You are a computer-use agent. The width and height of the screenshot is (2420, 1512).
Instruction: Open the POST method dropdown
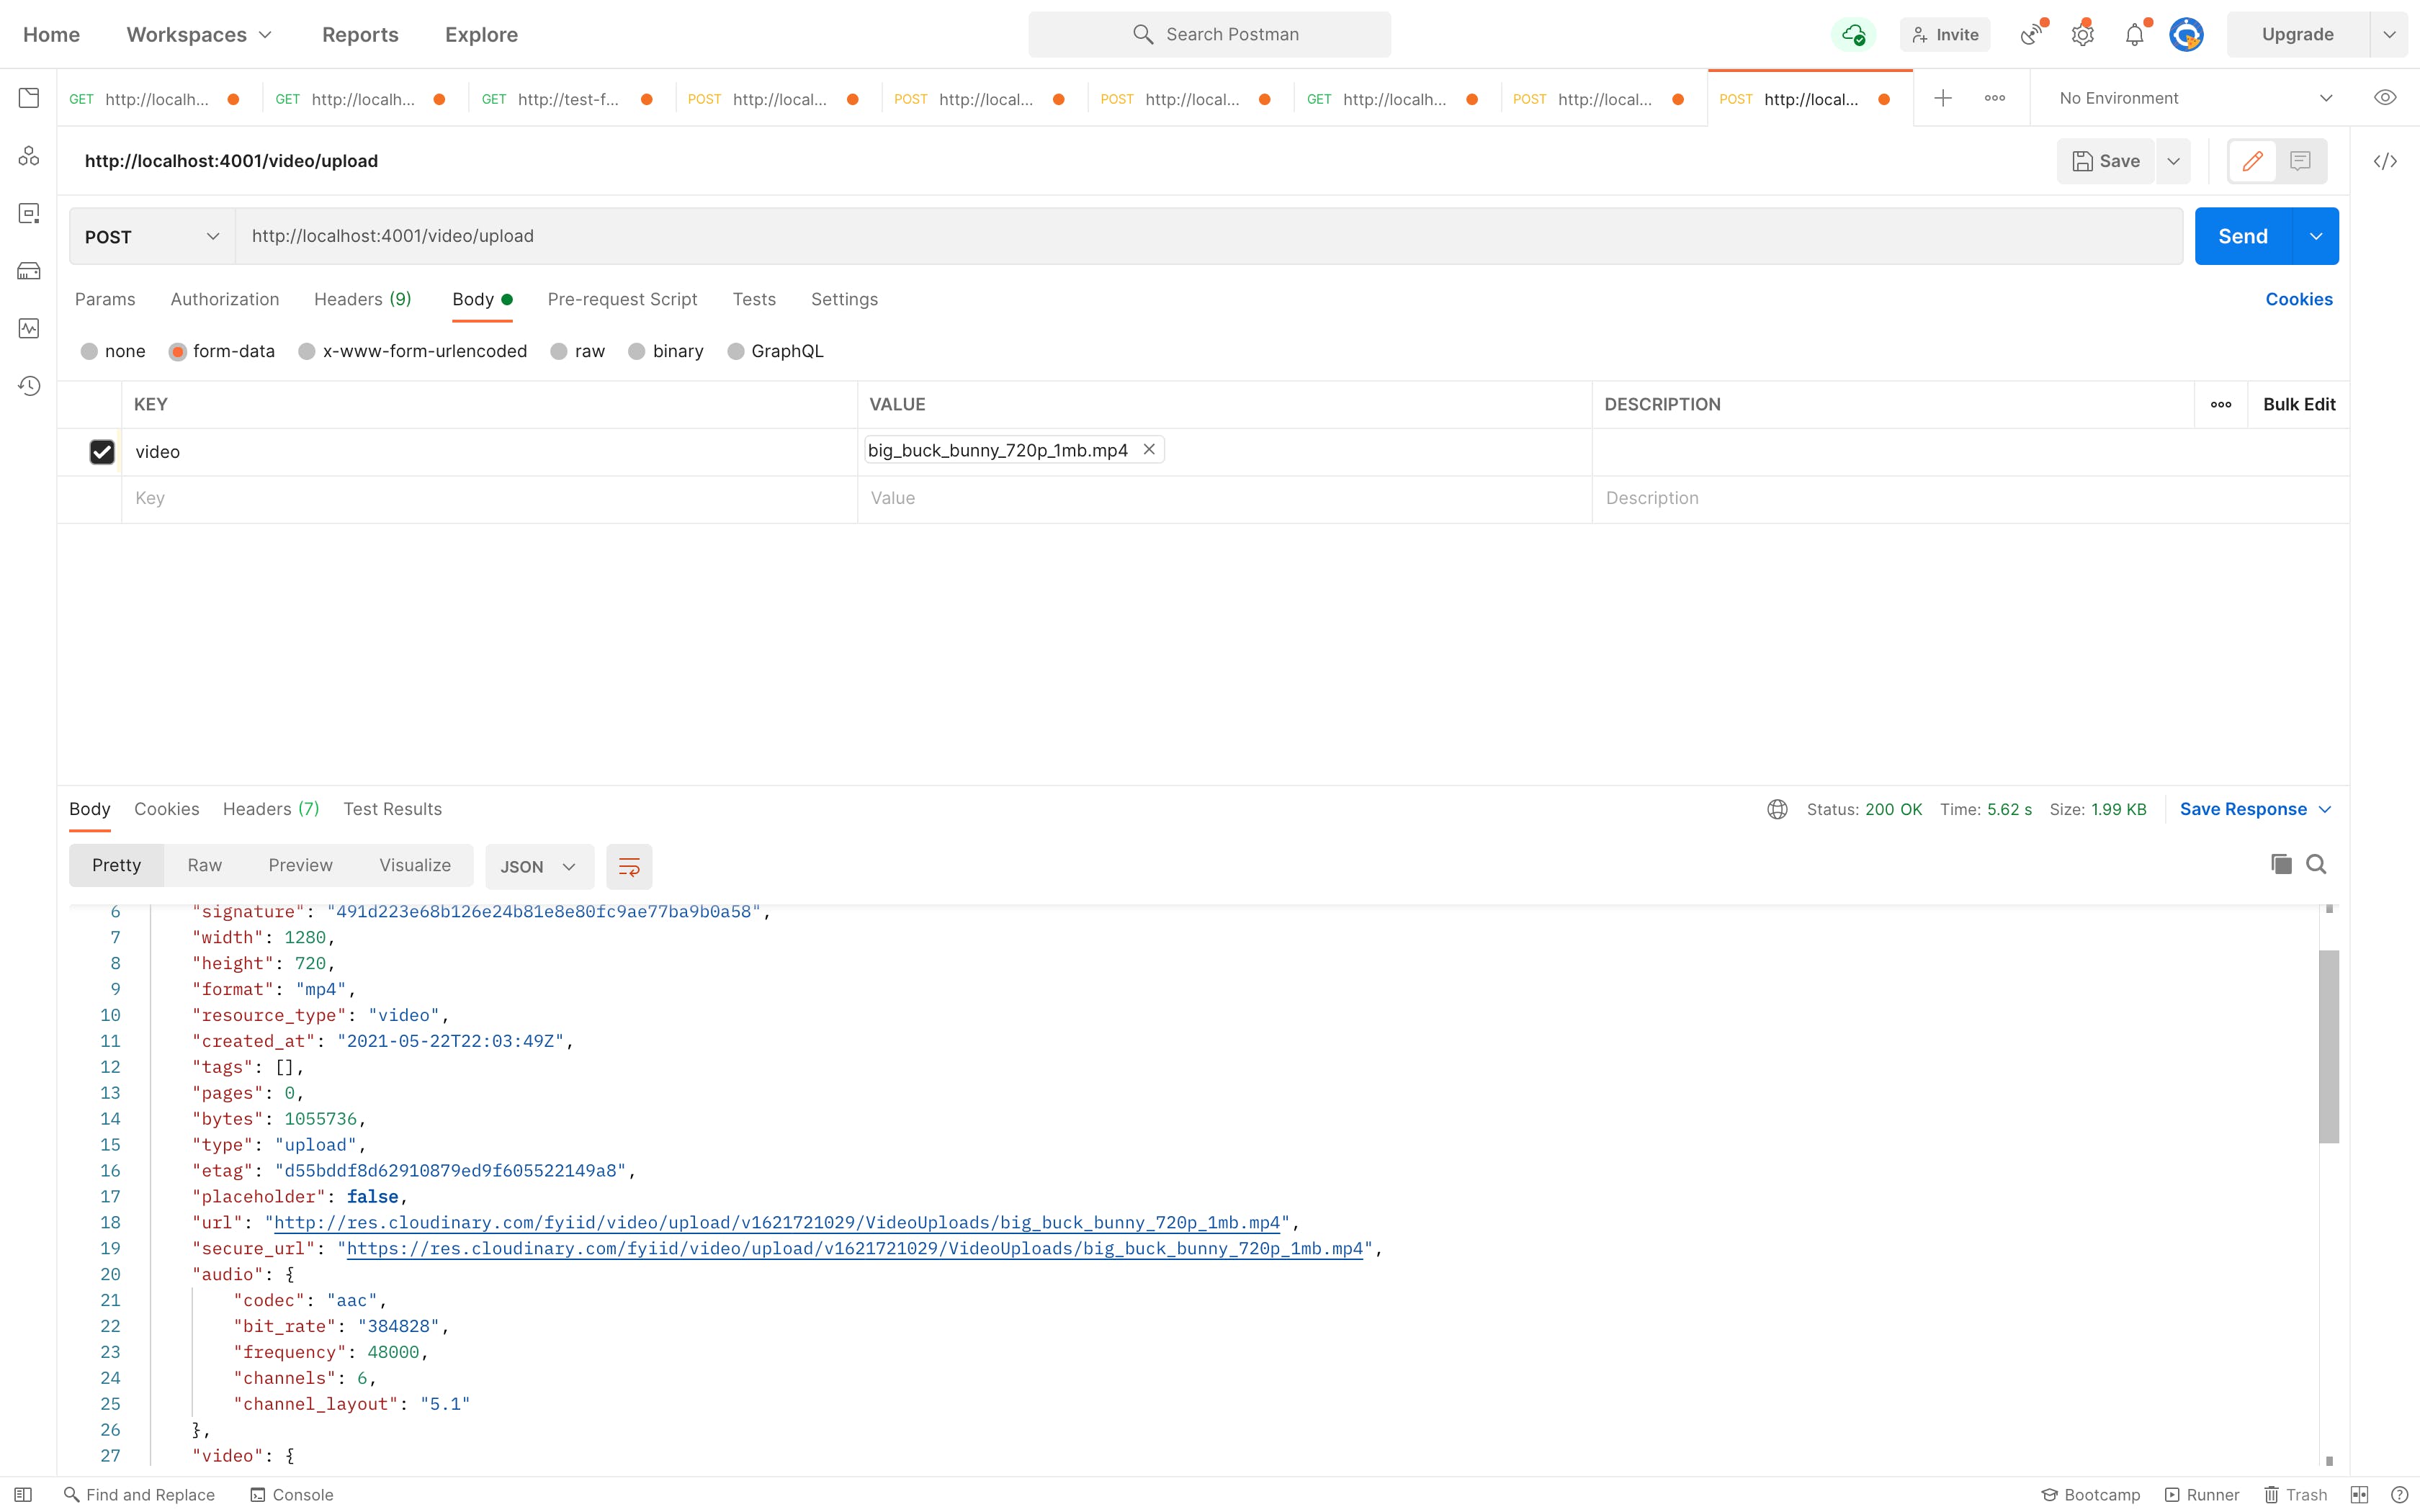152,237
